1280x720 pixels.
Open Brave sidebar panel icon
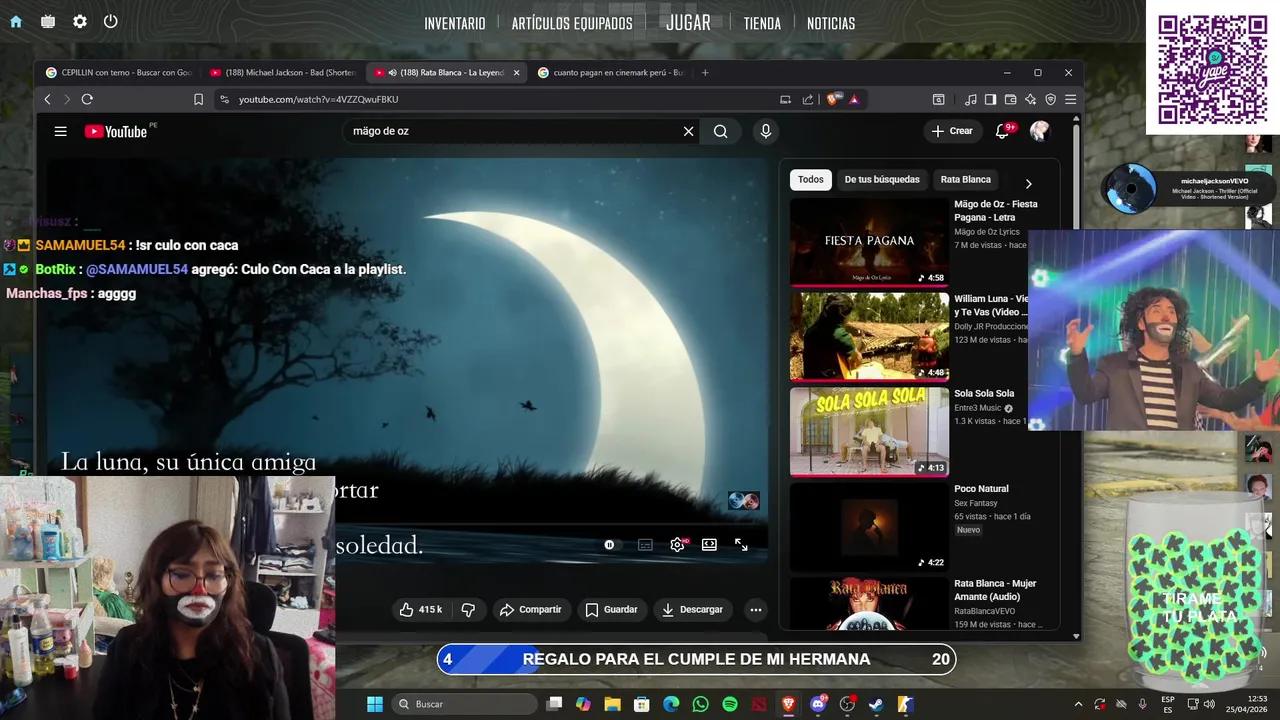990,99
